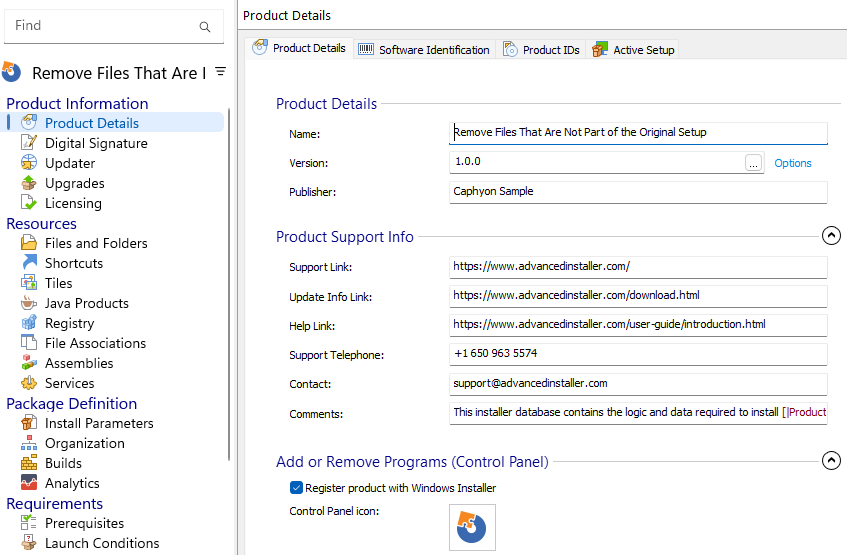
Task: Click the Tiles icon
Action: [29, 283]
